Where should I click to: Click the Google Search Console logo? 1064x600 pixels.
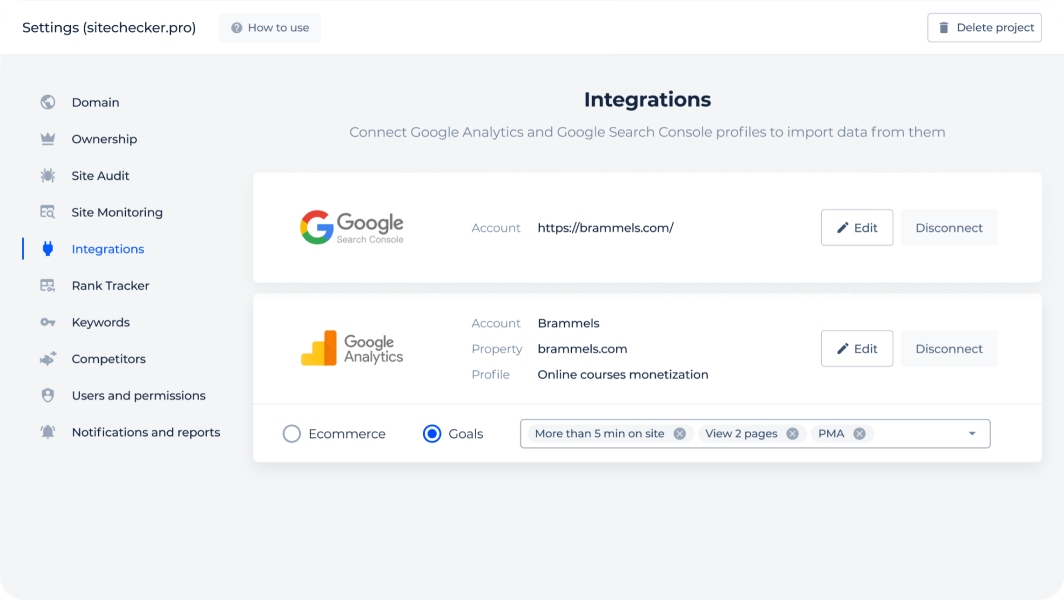(352, 227)
